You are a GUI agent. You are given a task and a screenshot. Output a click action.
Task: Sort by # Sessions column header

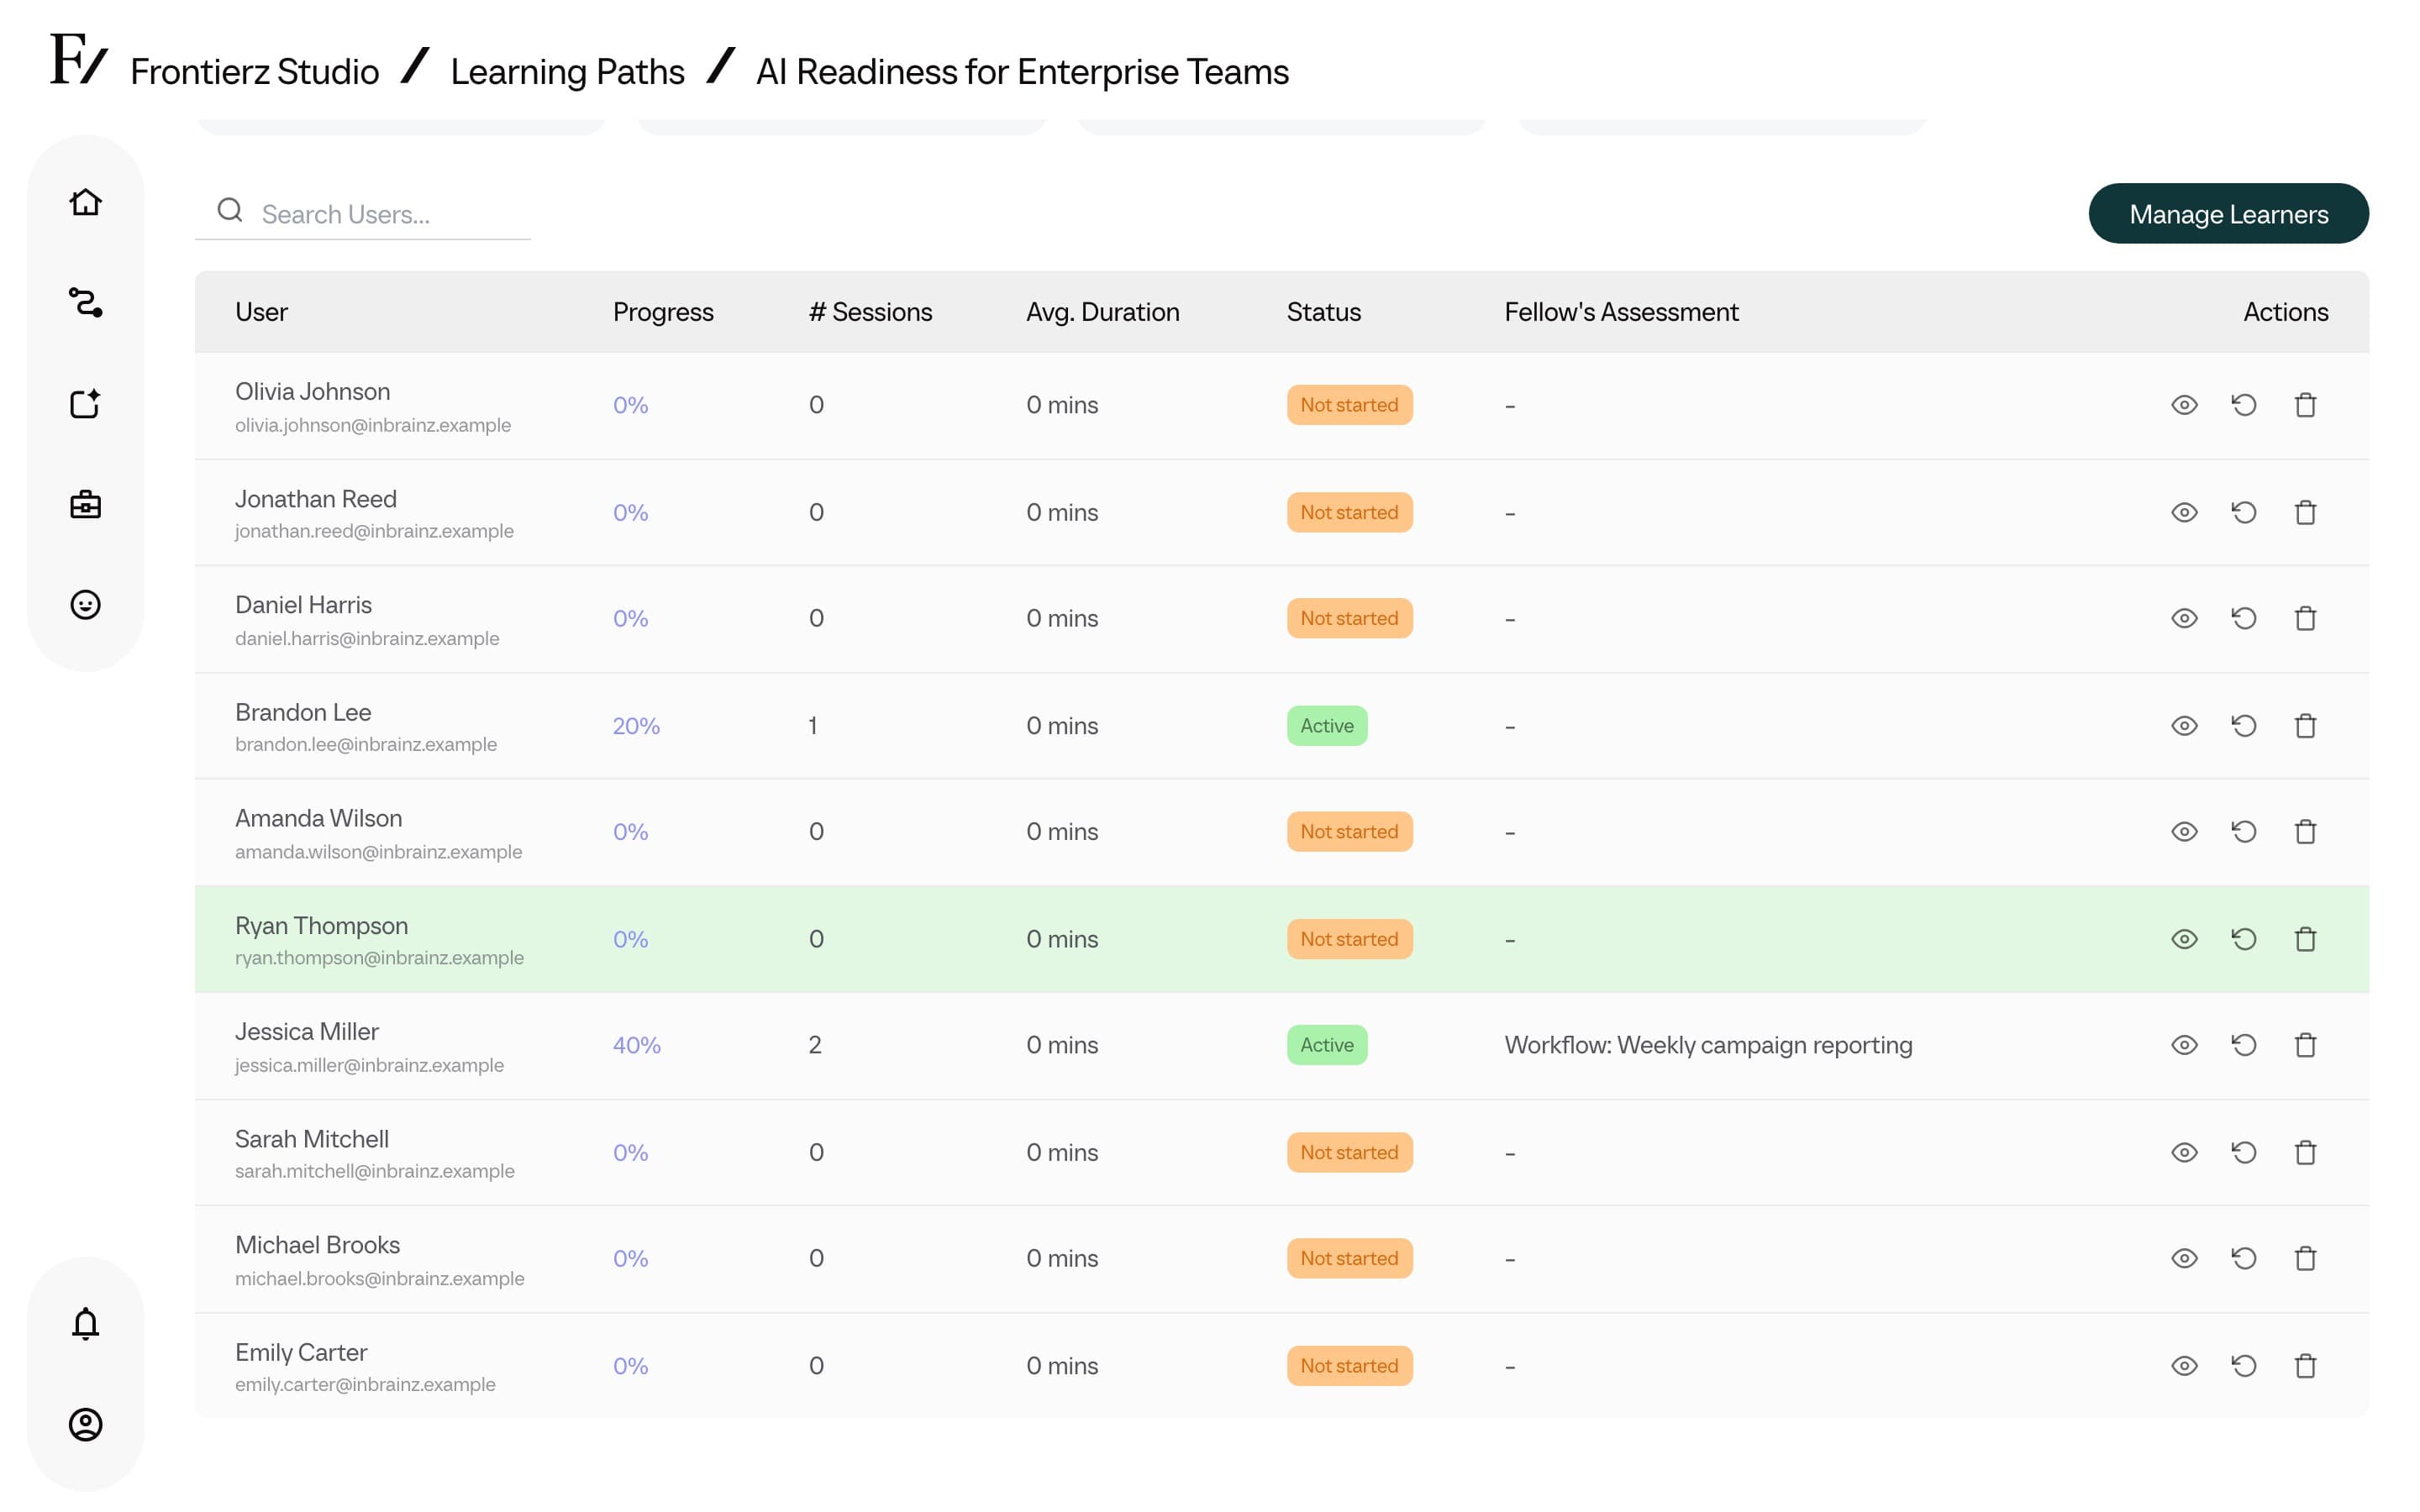pyautogui.click(x=870, y=312)
